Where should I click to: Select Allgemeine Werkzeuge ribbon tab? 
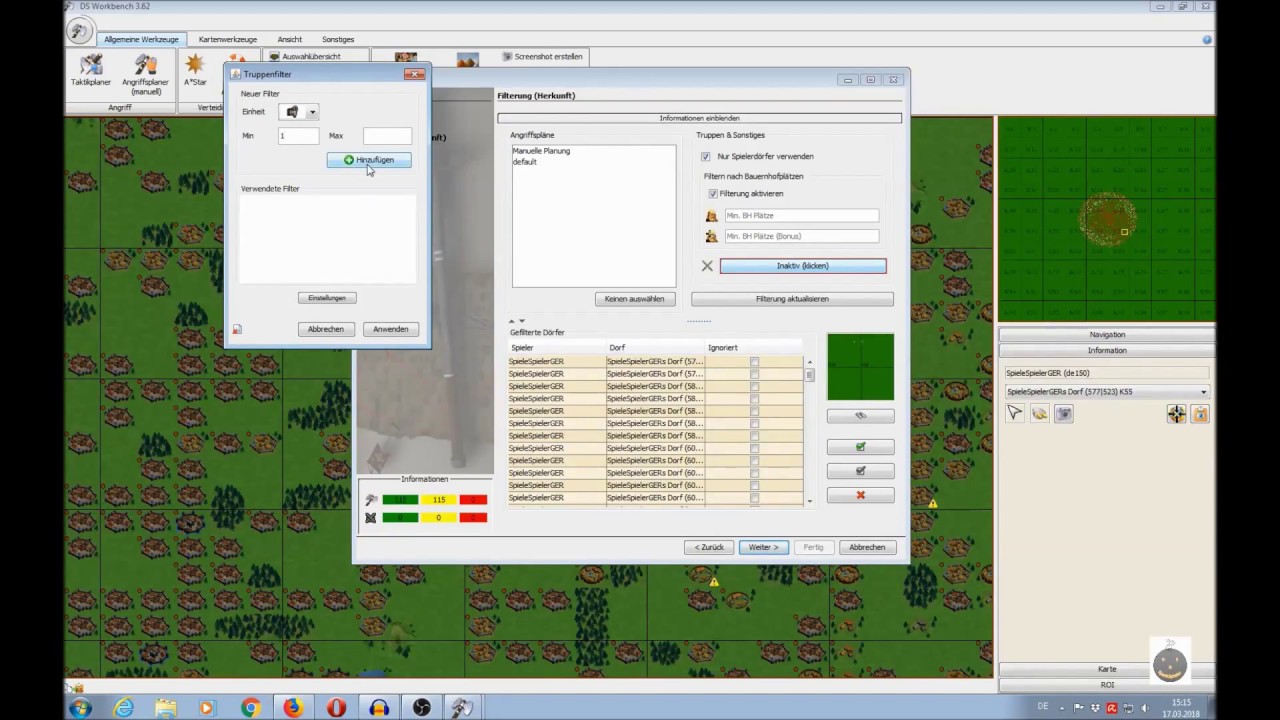pos(141,39)
